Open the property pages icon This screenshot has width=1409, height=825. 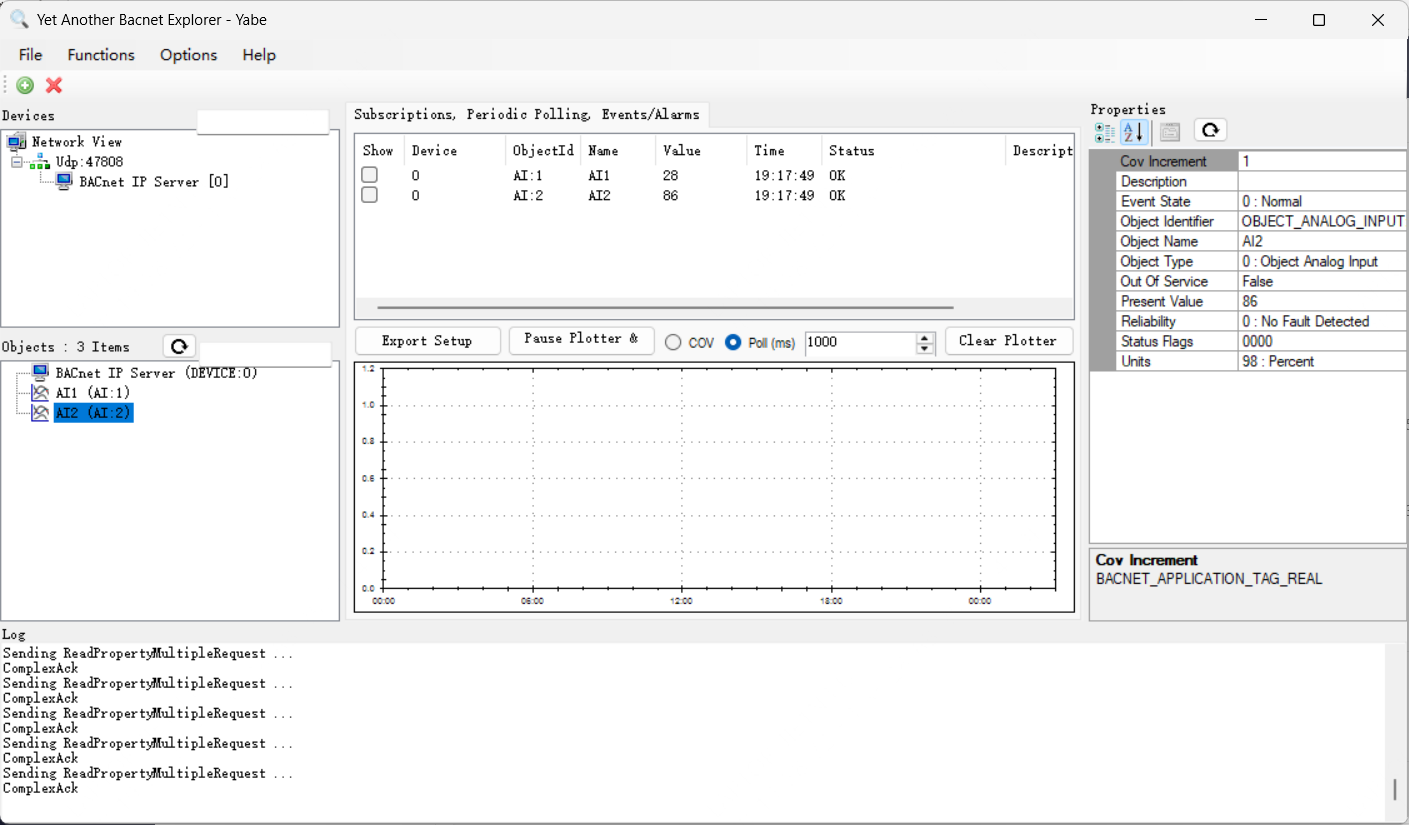[1170, 132]
